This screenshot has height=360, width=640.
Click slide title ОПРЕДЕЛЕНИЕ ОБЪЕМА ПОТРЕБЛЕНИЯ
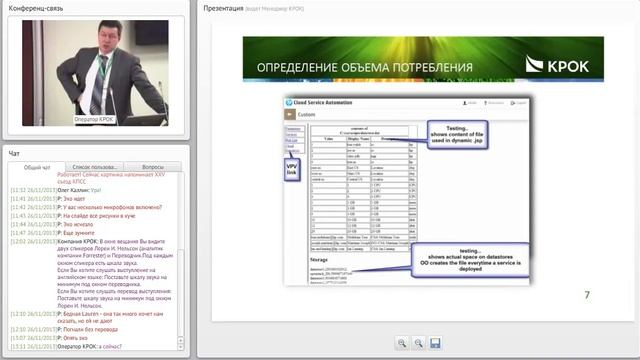364,67
